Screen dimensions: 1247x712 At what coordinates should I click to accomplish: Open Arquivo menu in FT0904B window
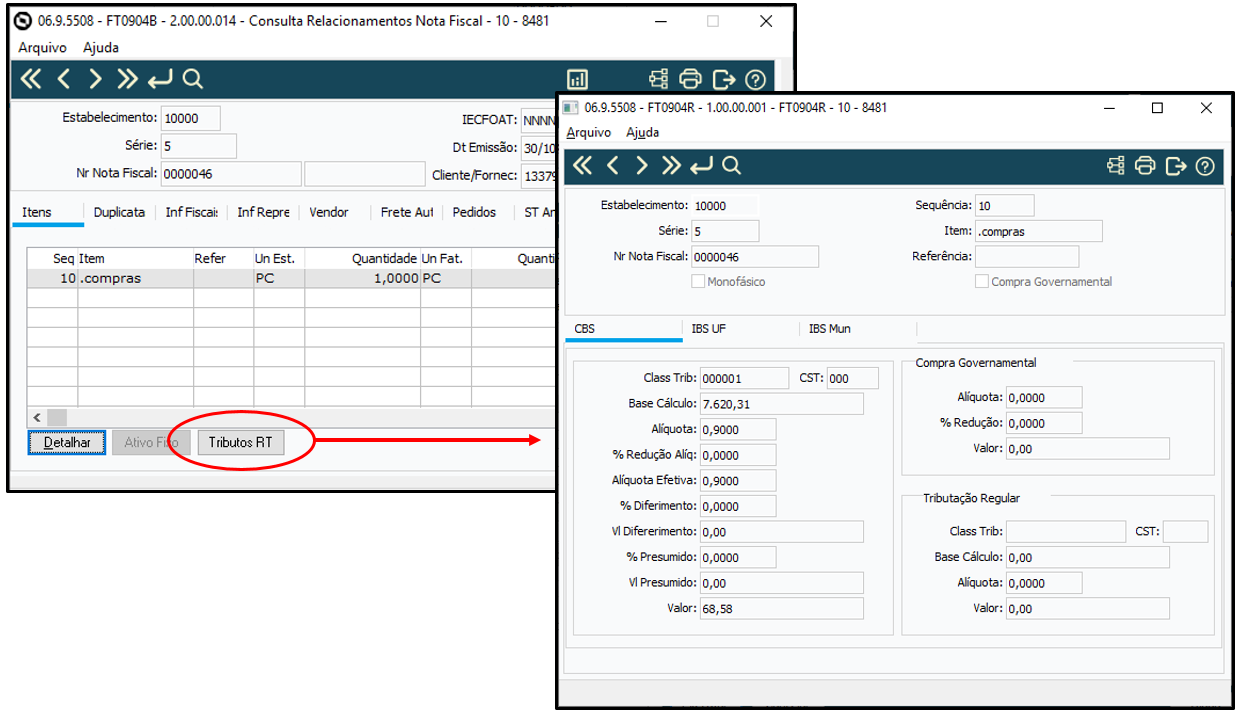43,47
